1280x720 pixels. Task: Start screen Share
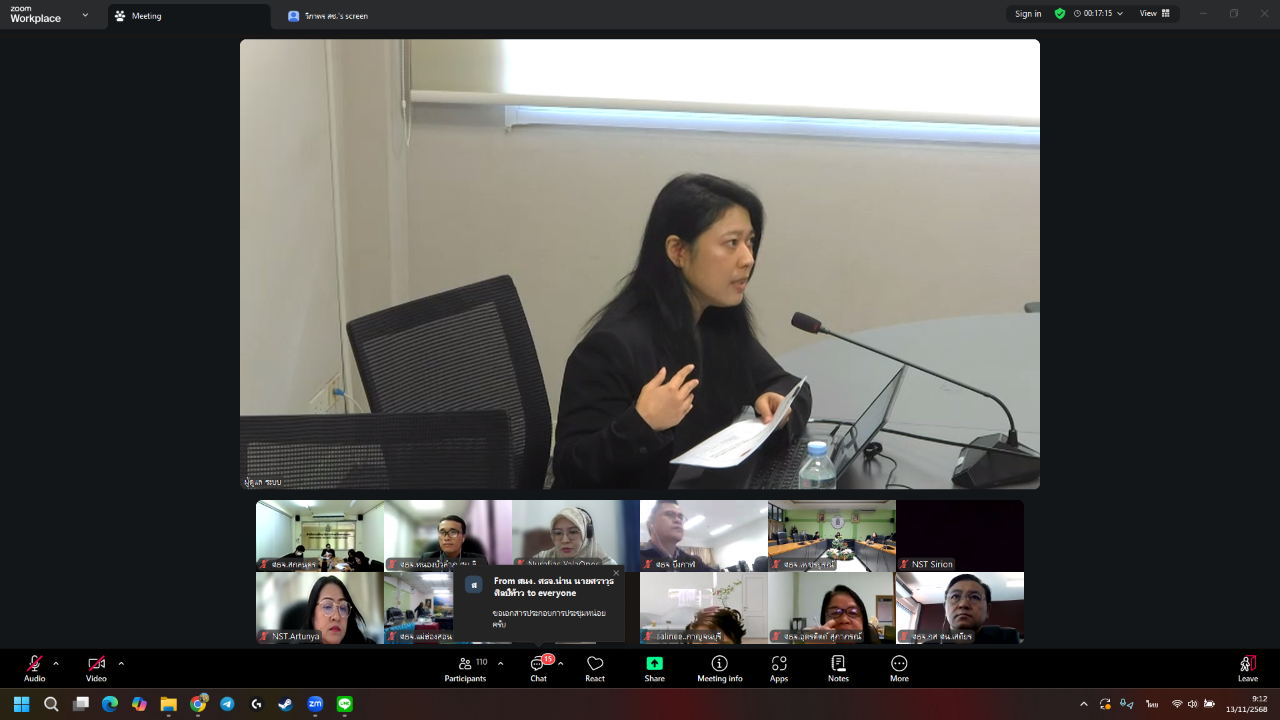654,668
